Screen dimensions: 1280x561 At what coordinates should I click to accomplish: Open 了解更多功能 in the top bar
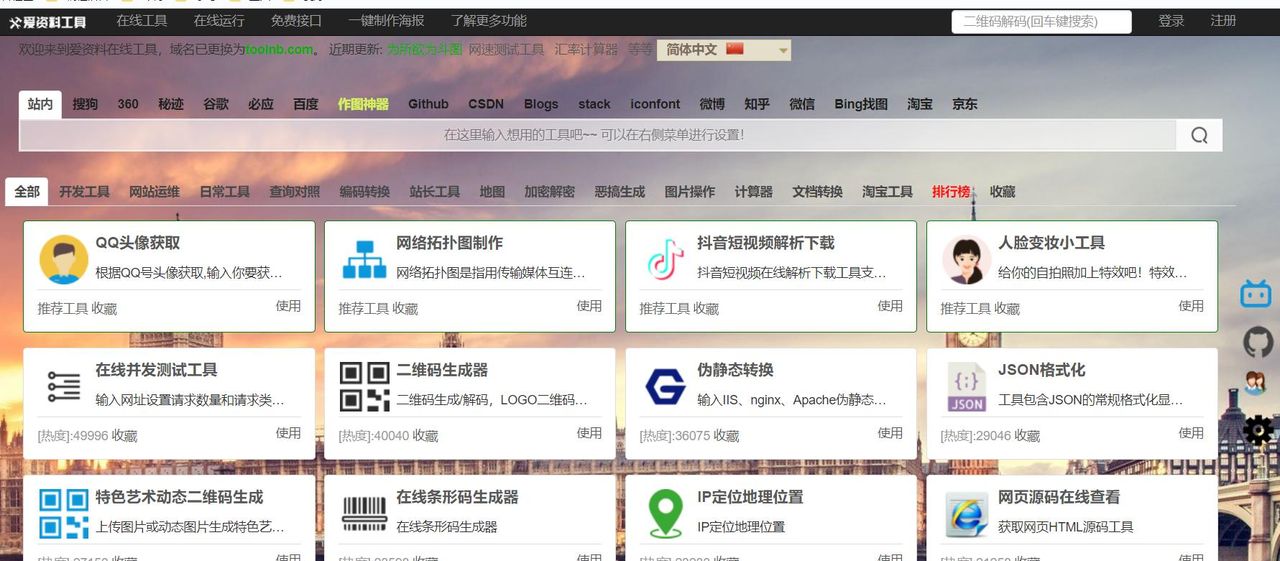pyautogui.click(x=488, y=21)
